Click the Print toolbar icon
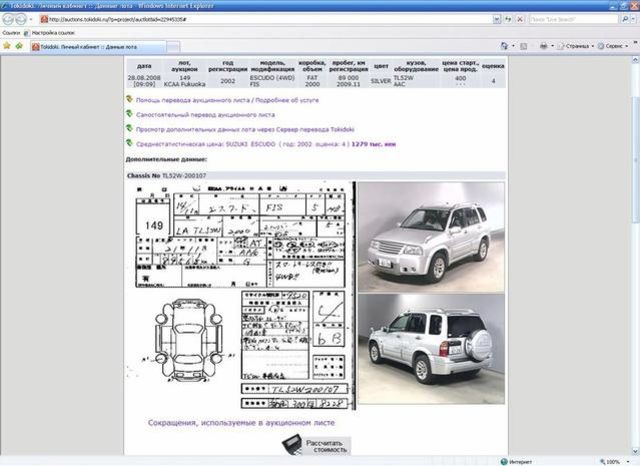Screen dimensions: 640x466 coord(543,47)
